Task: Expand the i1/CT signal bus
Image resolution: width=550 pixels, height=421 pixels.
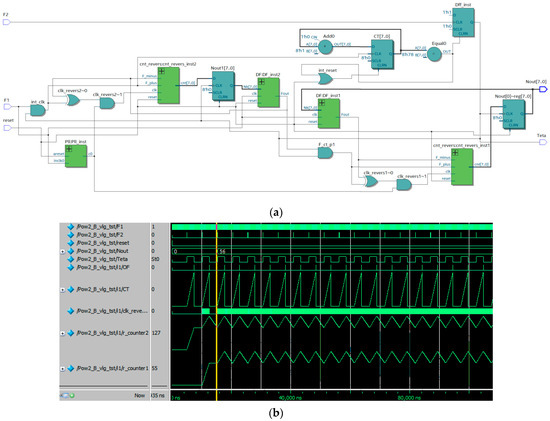Action: [x=63, y=290]
